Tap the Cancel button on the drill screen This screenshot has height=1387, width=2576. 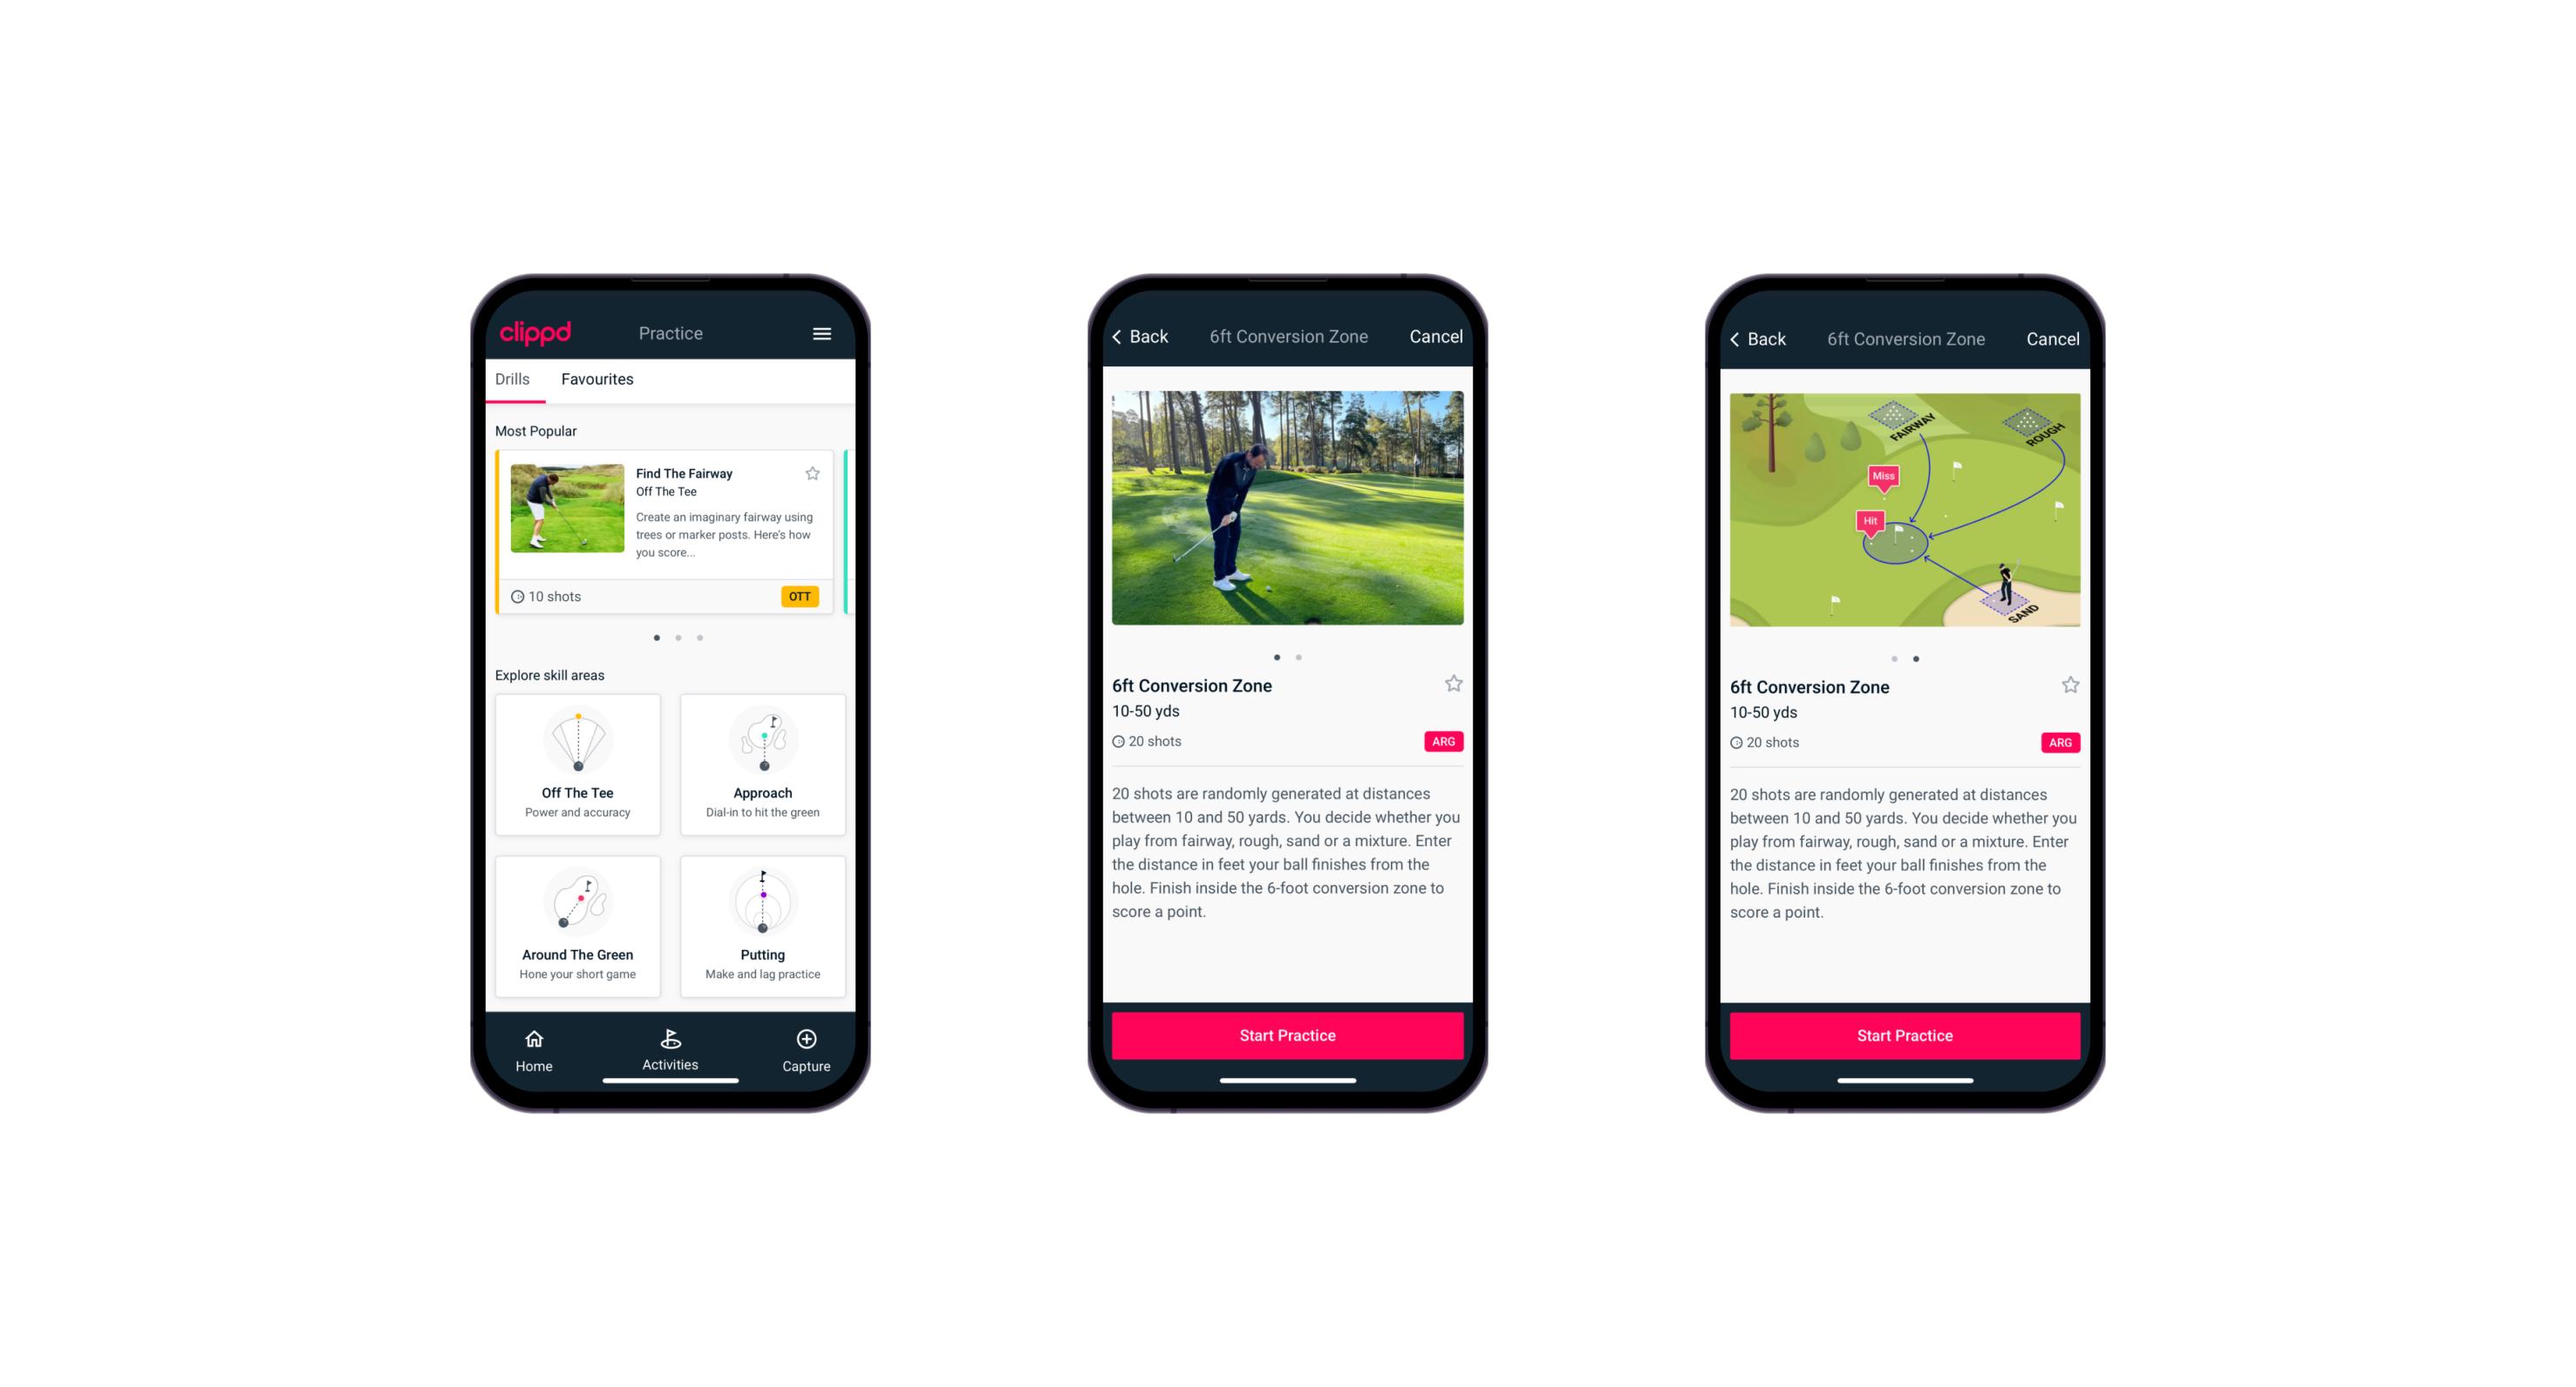tap(1439, 337)
